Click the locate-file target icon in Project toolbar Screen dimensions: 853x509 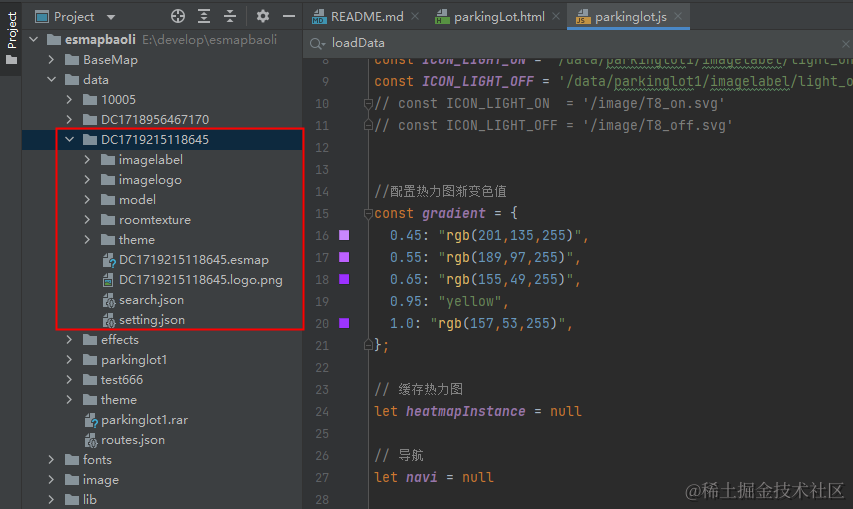(178, 16)
